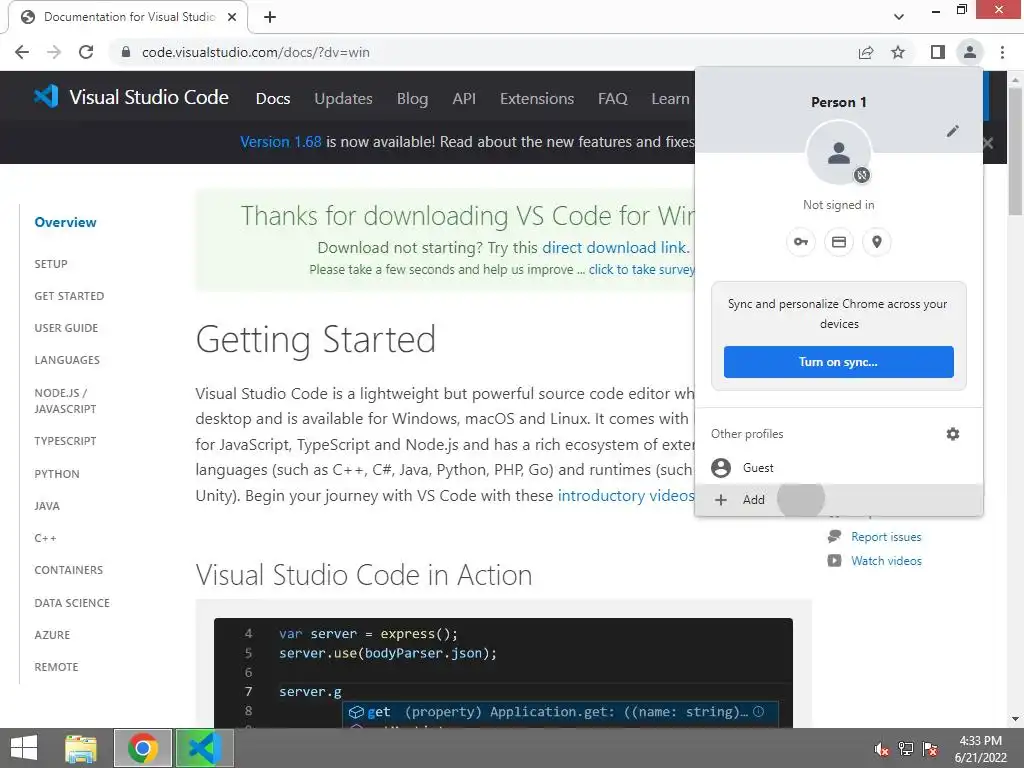Open new tab with plus button

coord(270,17)
